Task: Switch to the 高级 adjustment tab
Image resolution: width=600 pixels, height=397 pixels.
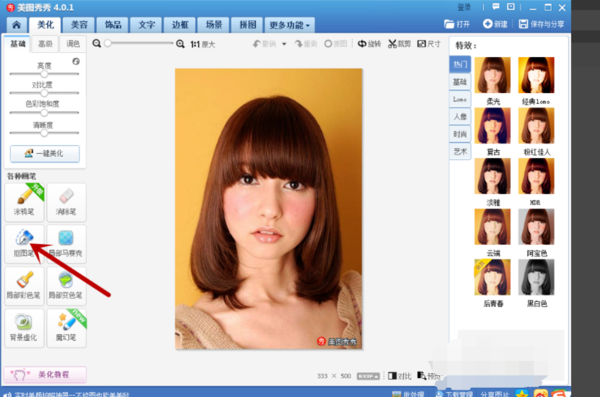Action: click(45, 44)
